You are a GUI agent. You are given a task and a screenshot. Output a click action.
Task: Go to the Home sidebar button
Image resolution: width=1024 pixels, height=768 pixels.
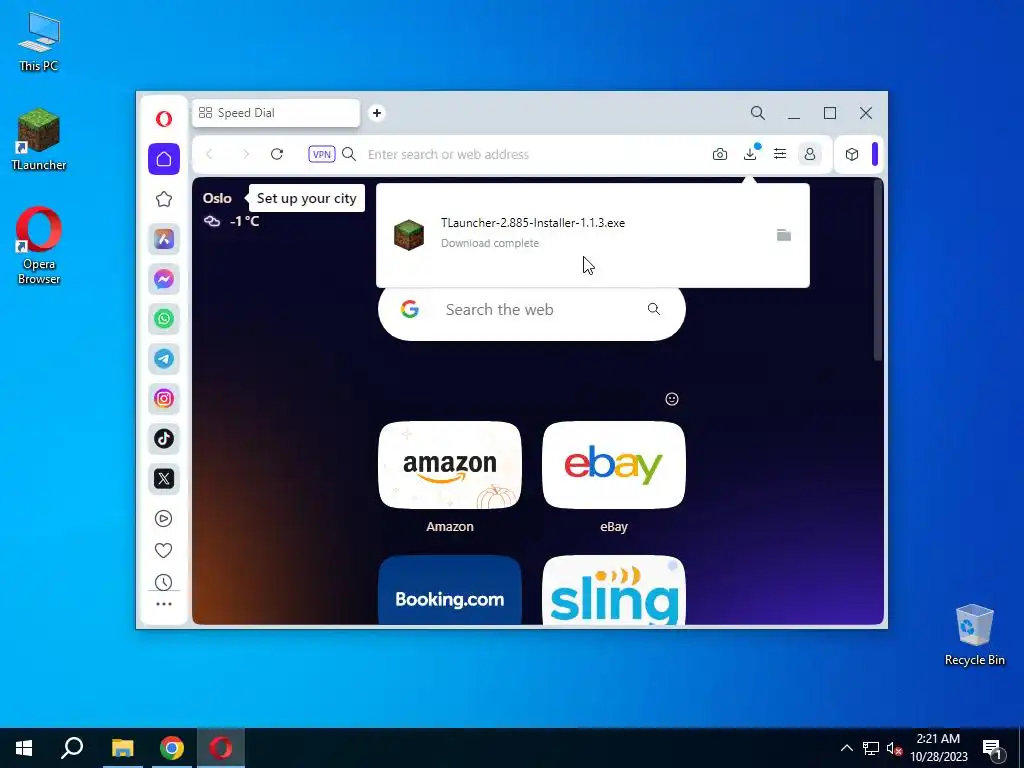164,159
